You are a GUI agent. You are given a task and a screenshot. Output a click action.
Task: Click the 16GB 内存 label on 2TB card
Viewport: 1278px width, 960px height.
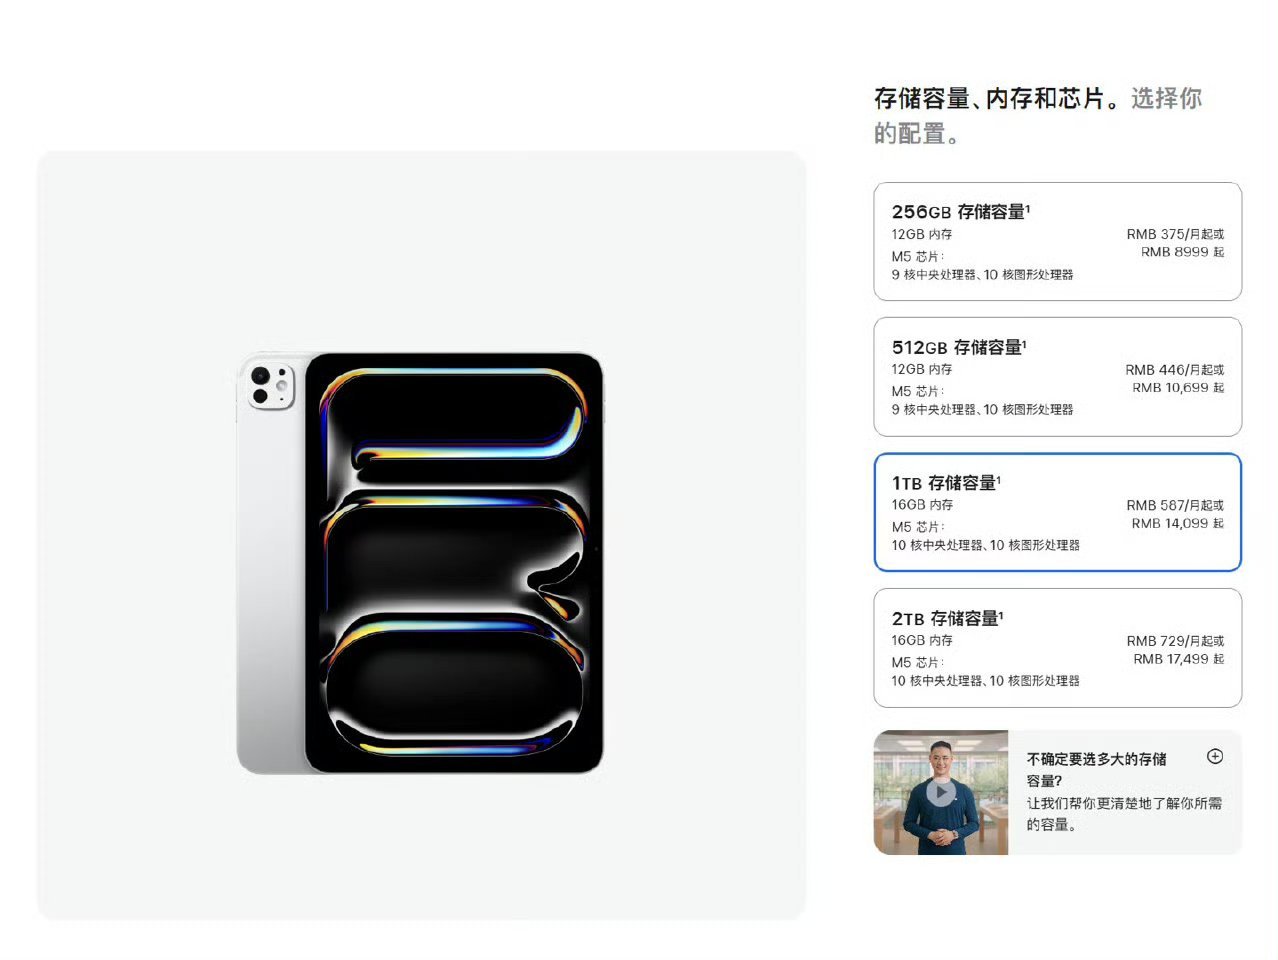click(x=922, y=640)
